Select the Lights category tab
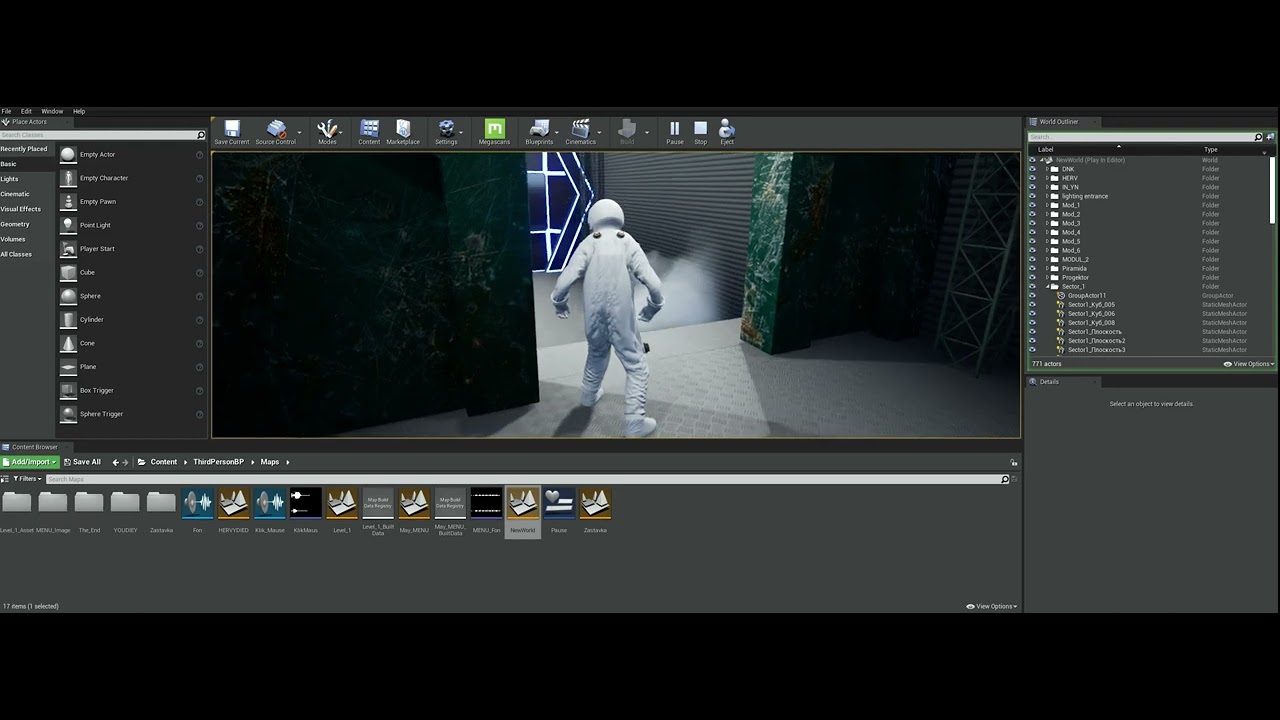Screen dimensions: 1280x720 [x=10, y=179]
